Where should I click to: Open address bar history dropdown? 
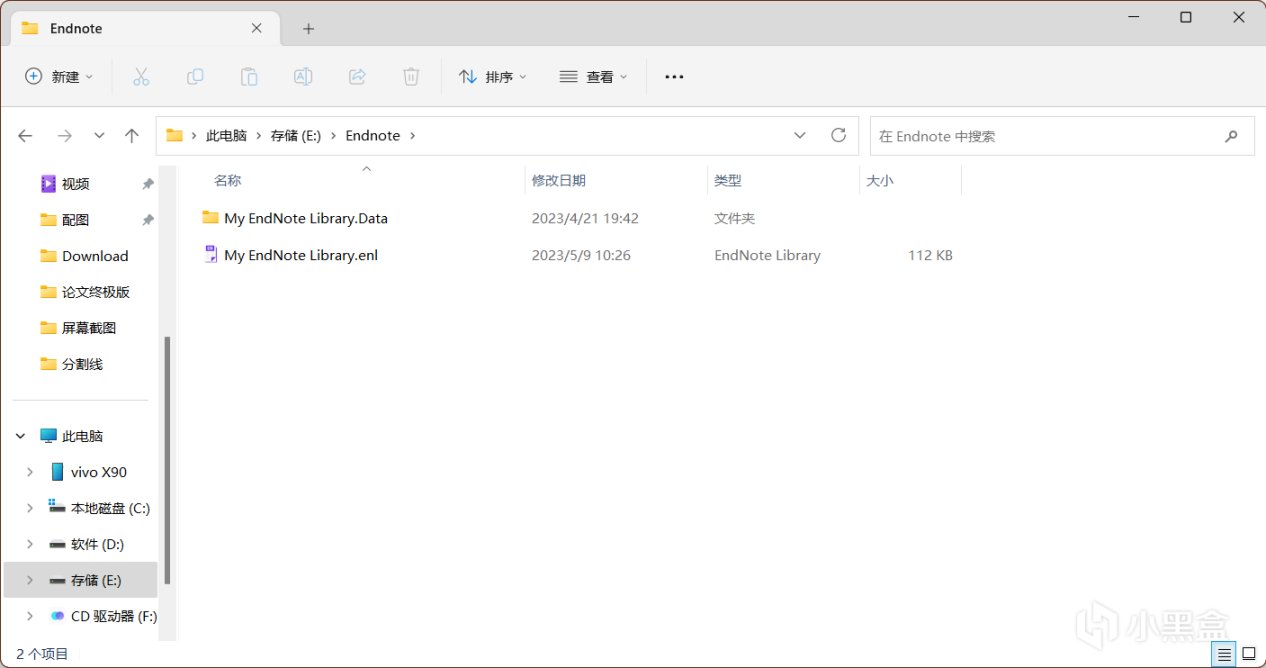pos(800,136)
